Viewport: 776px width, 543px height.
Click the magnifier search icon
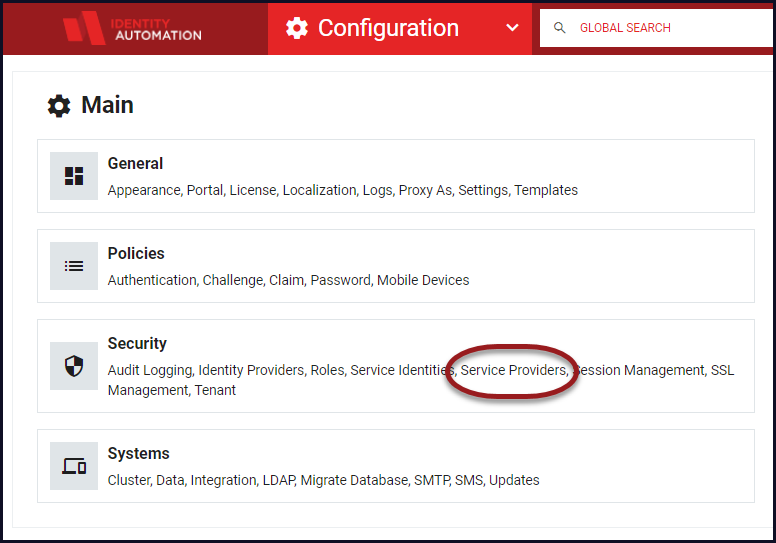coord(560,28)
